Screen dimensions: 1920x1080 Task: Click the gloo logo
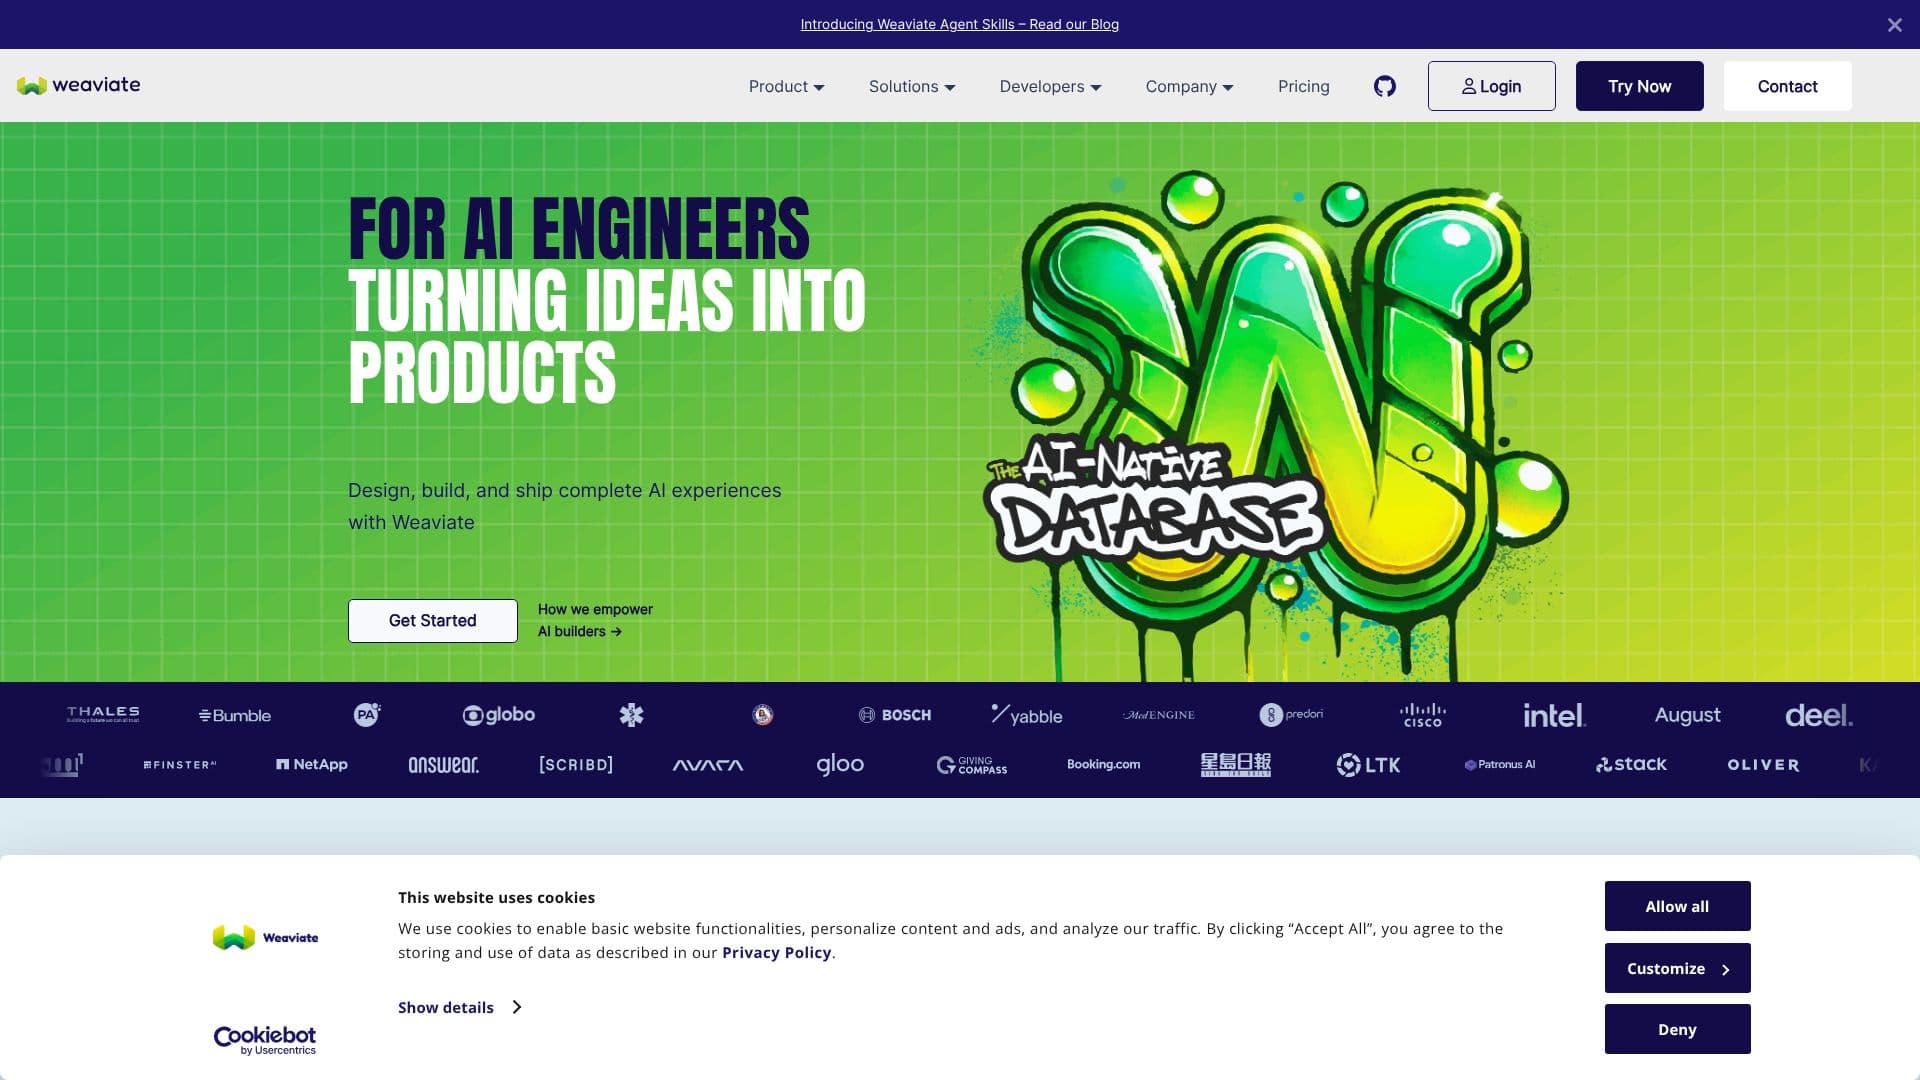(x=840, y=765)
